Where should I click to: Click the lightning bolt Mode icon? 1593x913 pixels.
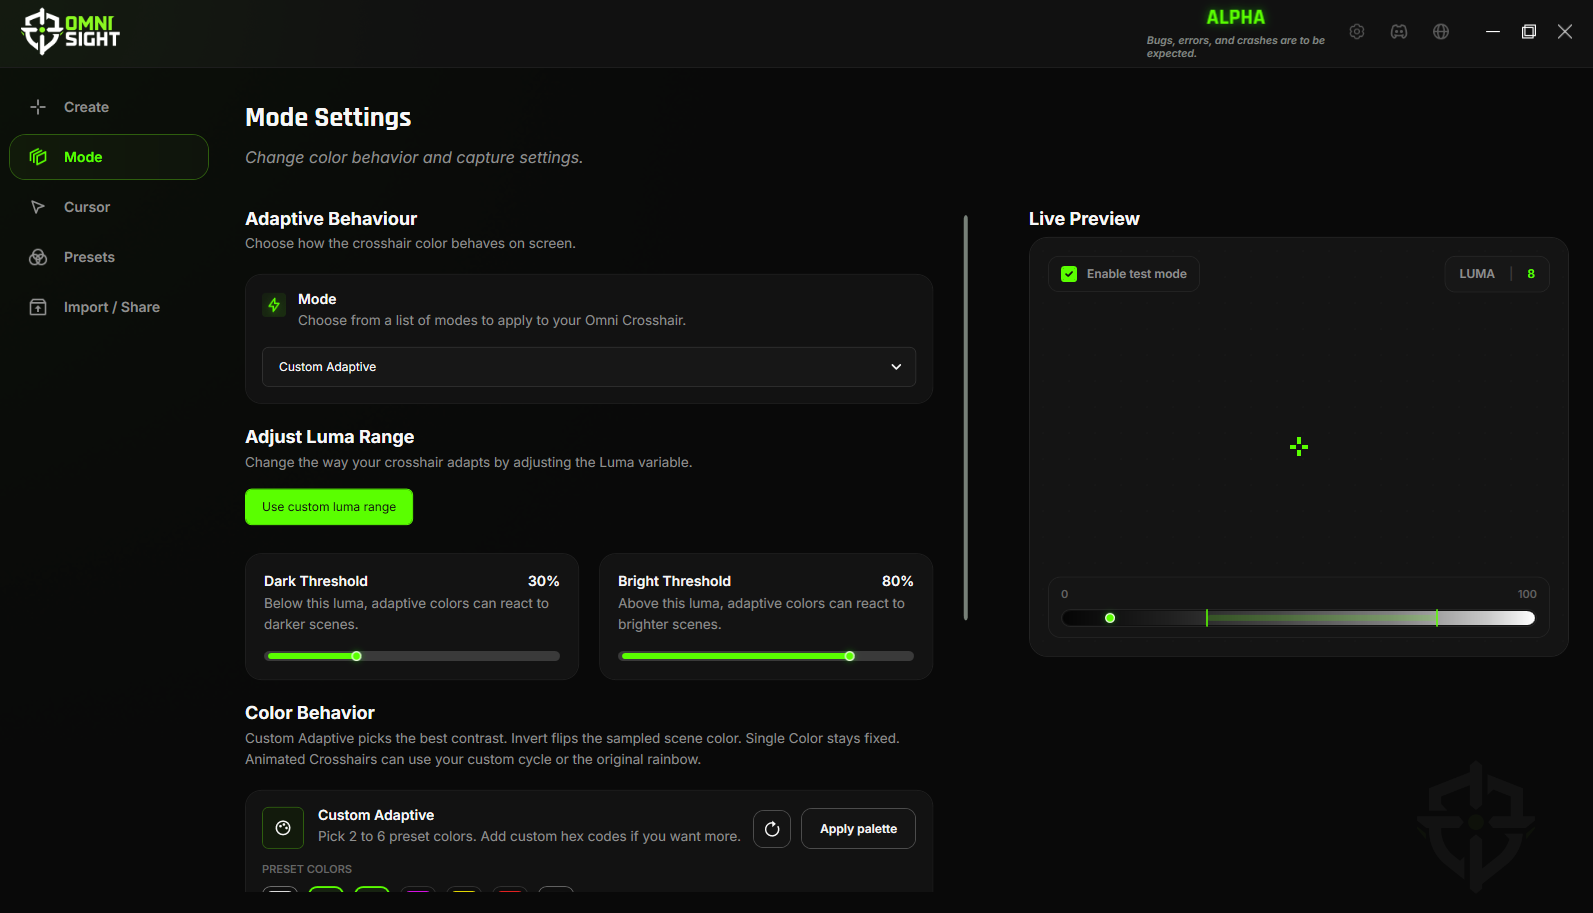click(x=274, y=305)
